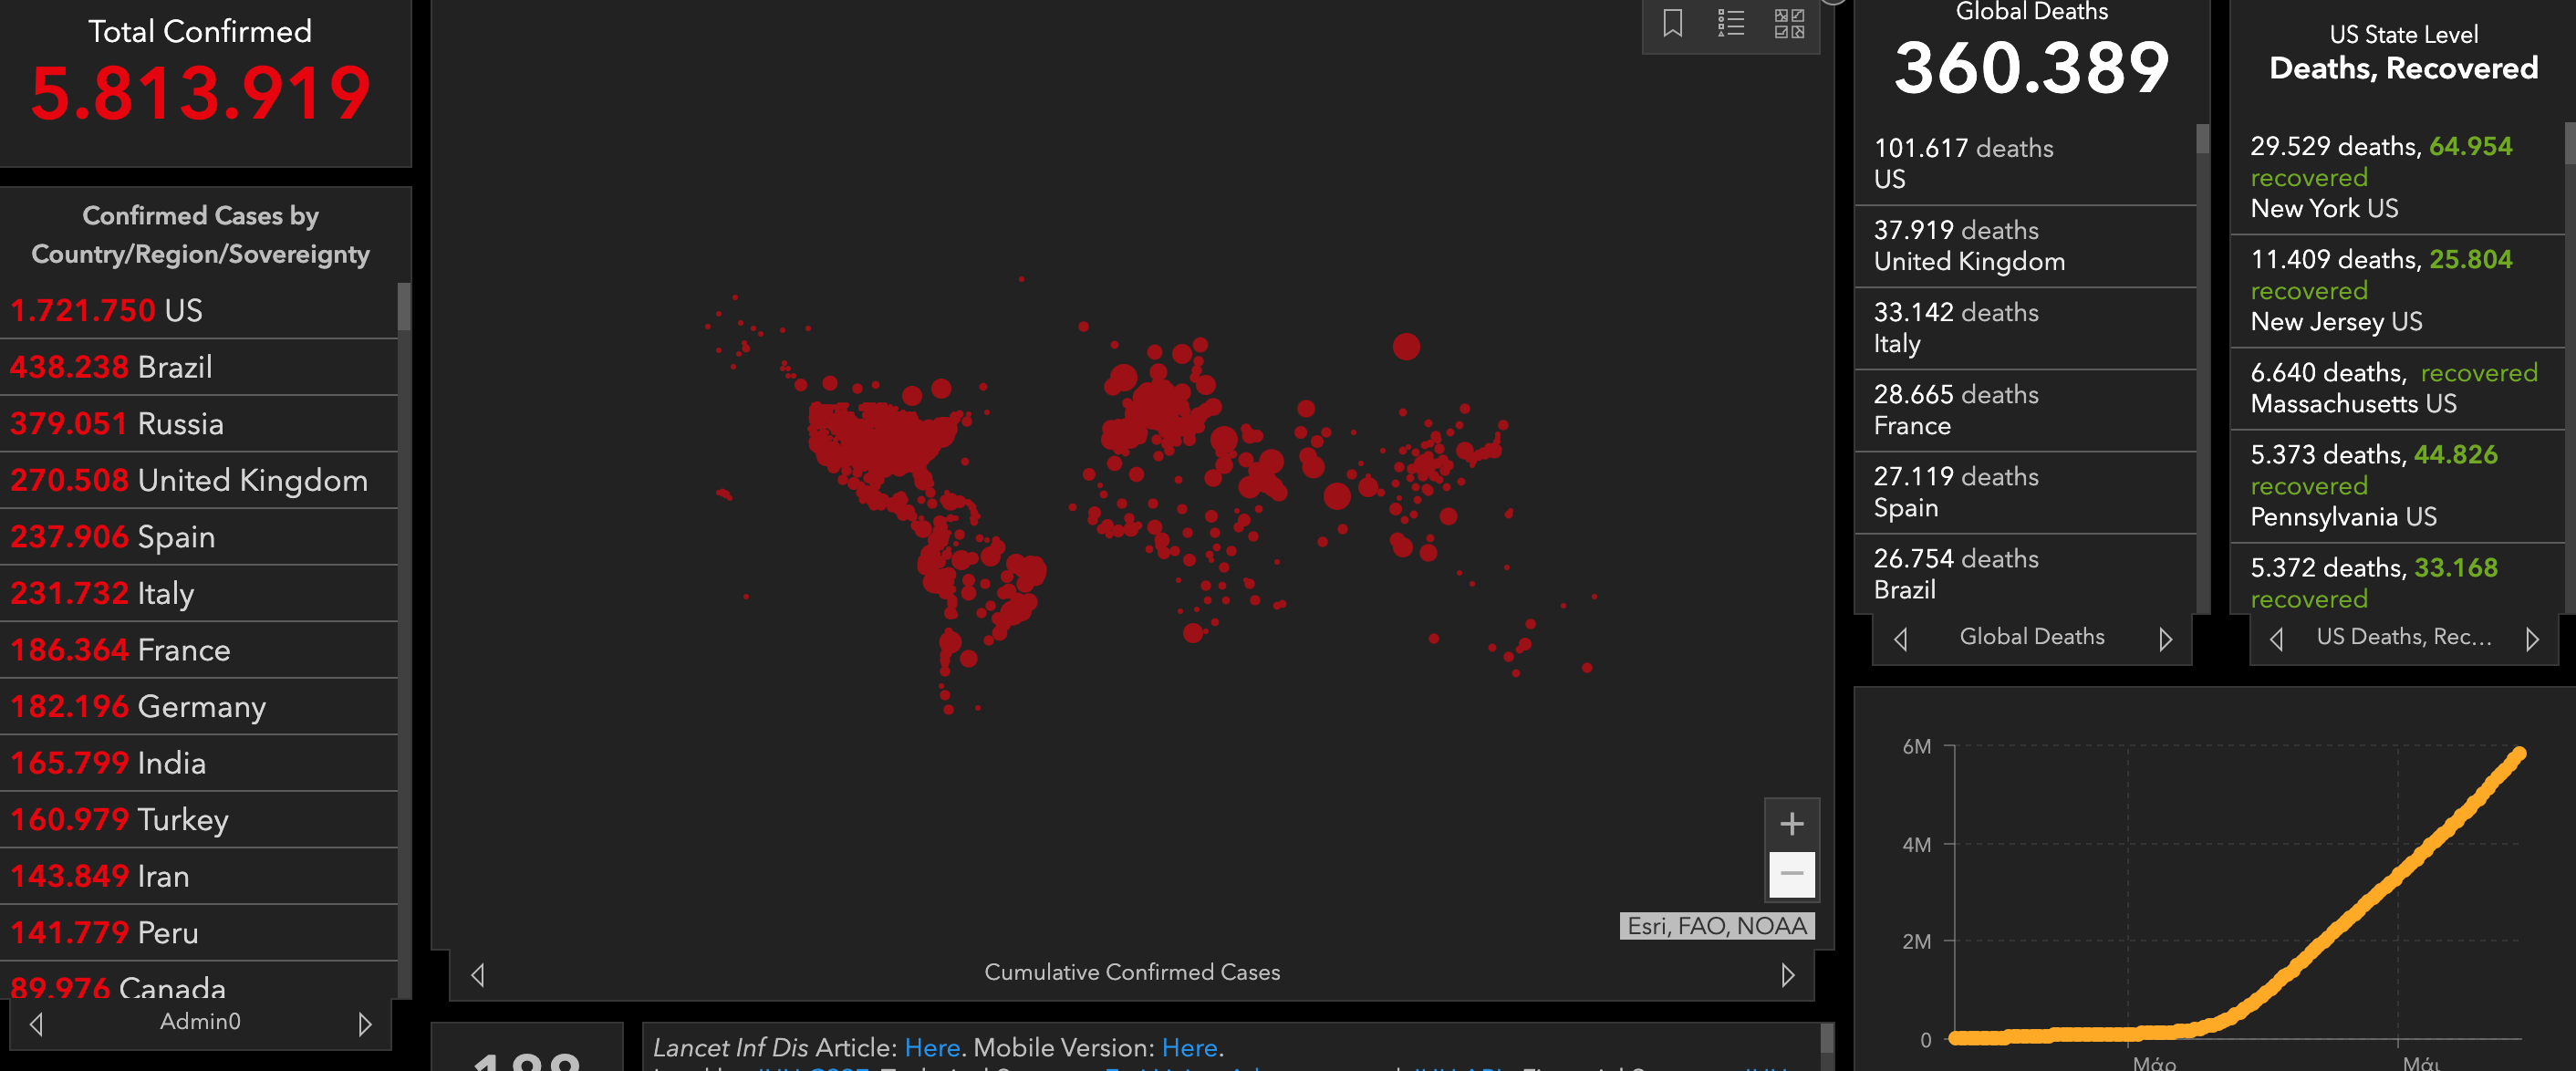Screen dimensions: 2576x1071
Task: Open the map legend list icon
Action: tap(1730, 23)
